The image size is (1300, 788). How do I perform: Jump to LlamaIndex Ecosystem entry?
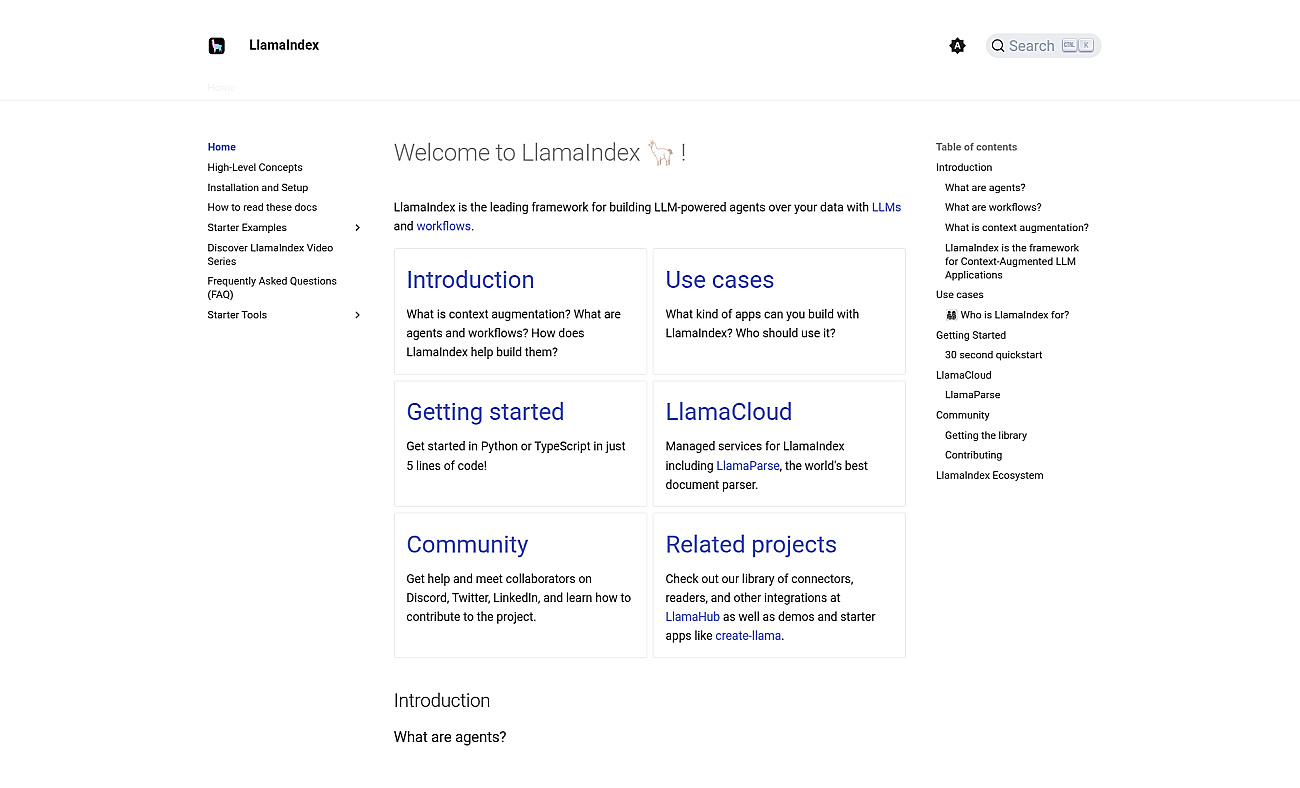pyautogui.click(x=990, y=476)
